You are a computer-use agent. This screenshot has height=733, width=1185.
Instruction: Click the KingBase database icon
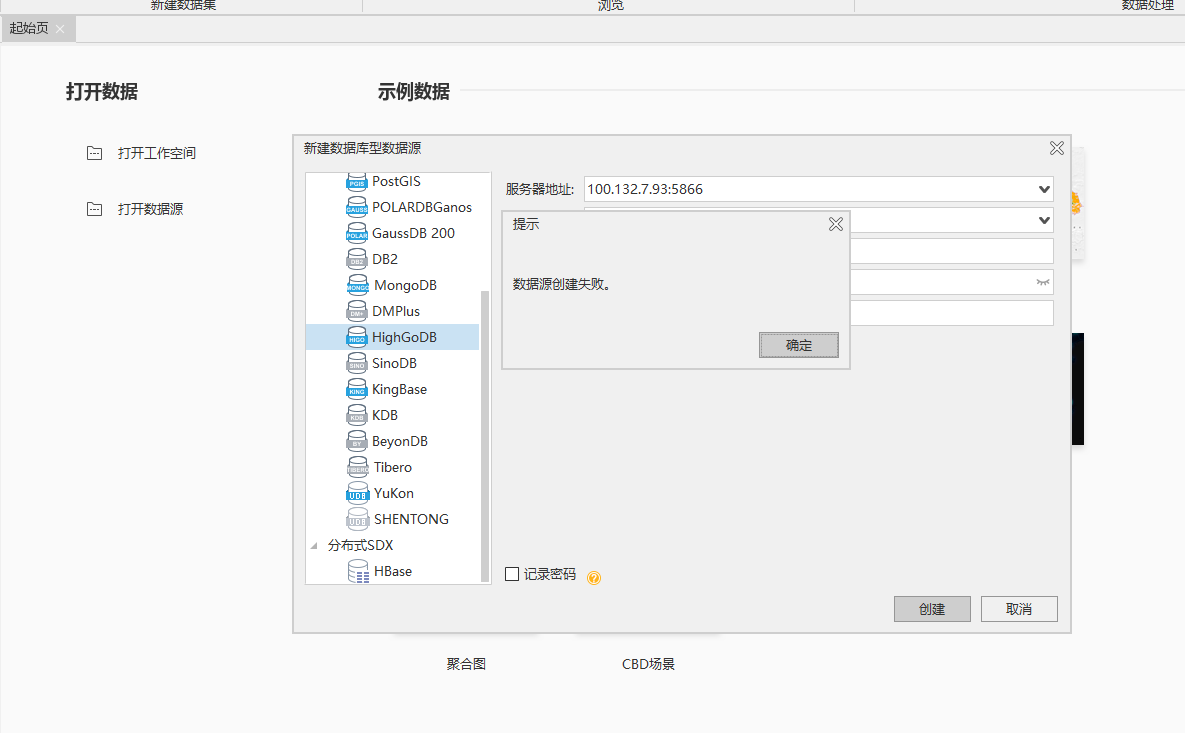357,389
